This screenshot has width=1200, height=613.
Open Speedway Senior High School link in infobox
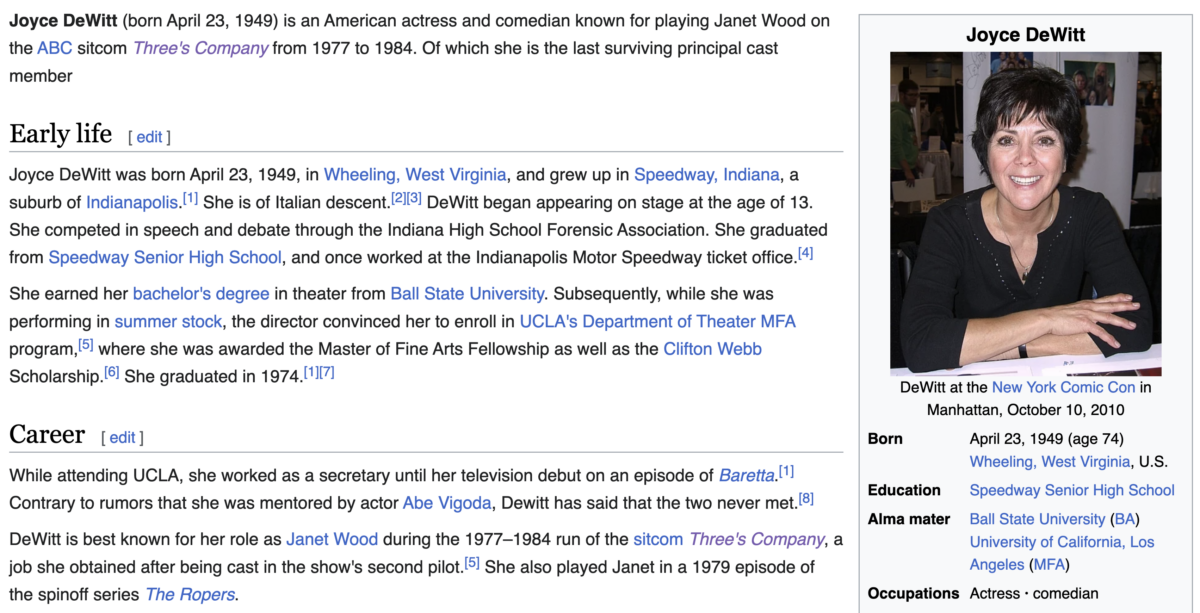tap(1072, 490)
